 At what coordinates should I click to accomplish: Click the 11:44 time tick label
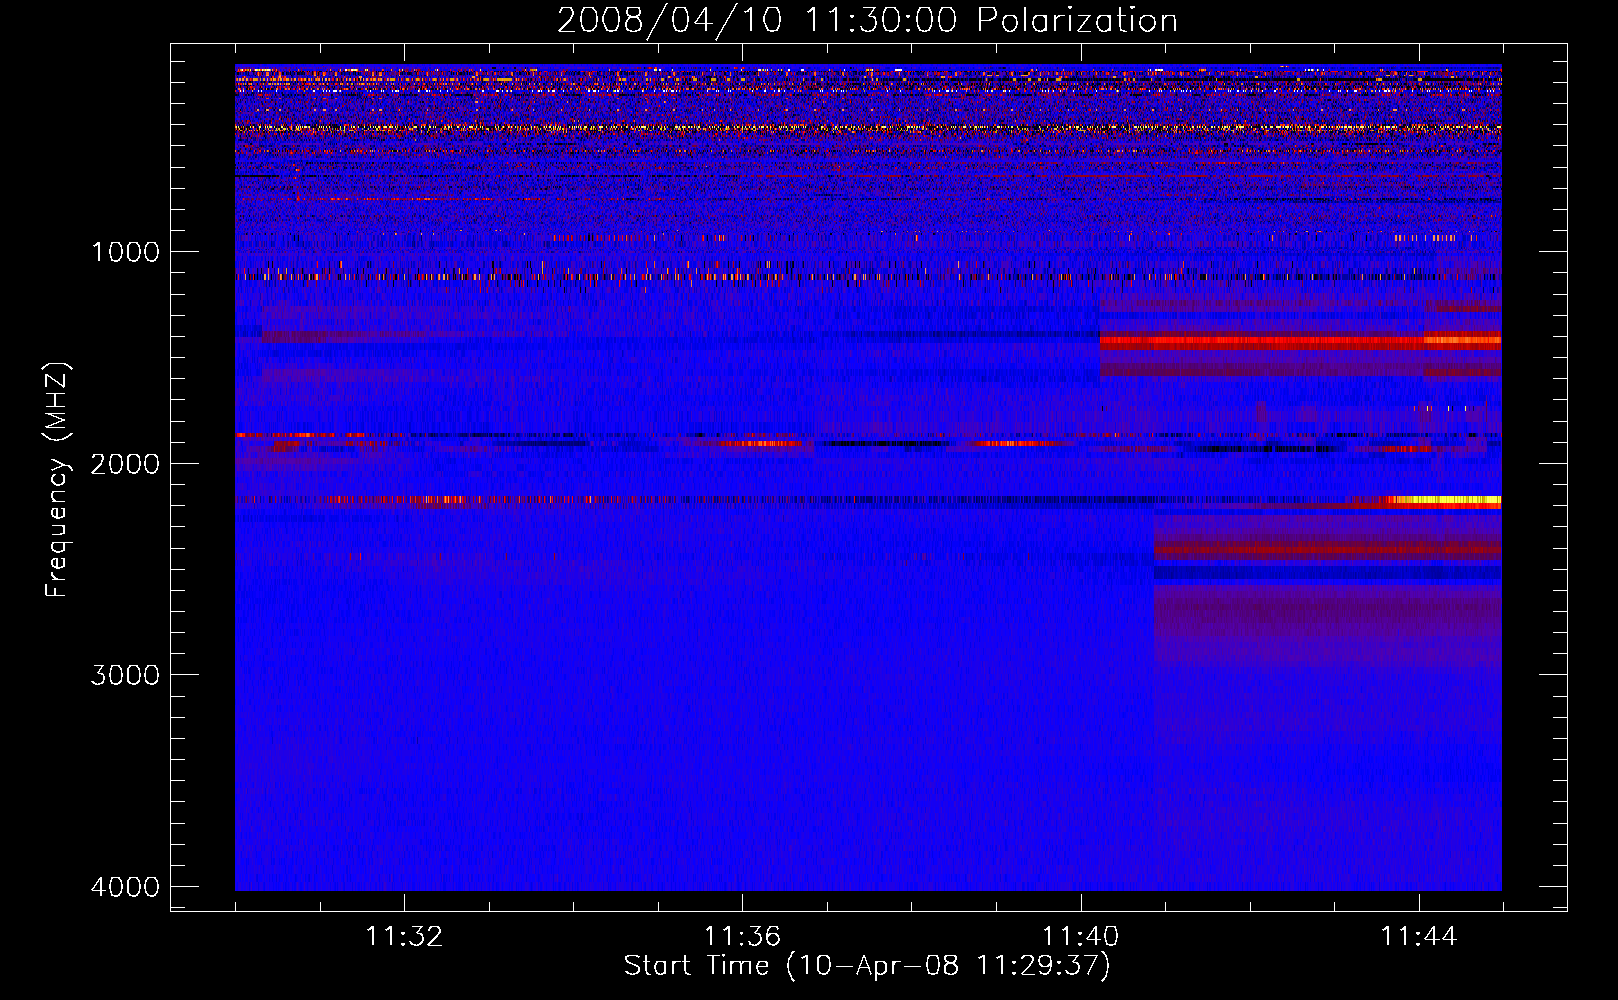point(1419,937)
